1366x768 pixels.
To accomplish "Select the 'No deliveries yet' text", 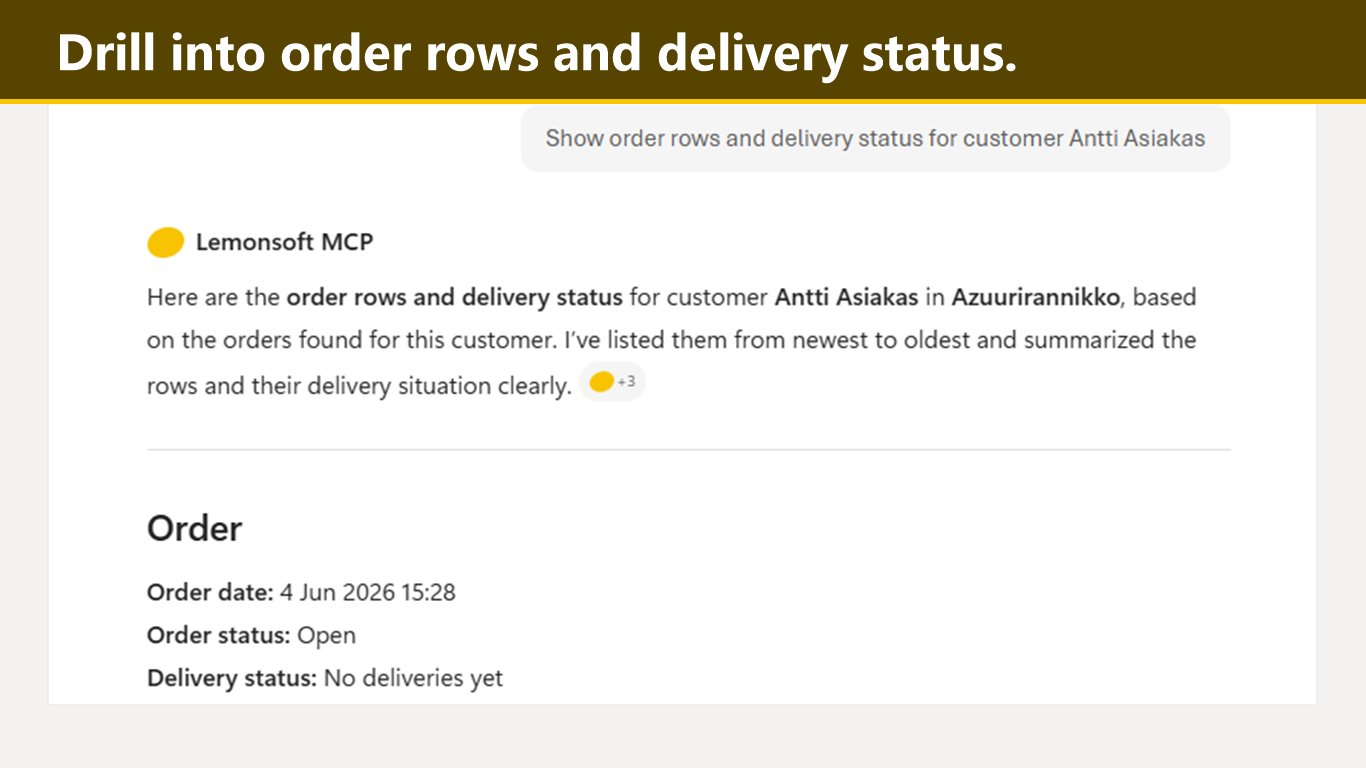I will (x=413, y=678).
